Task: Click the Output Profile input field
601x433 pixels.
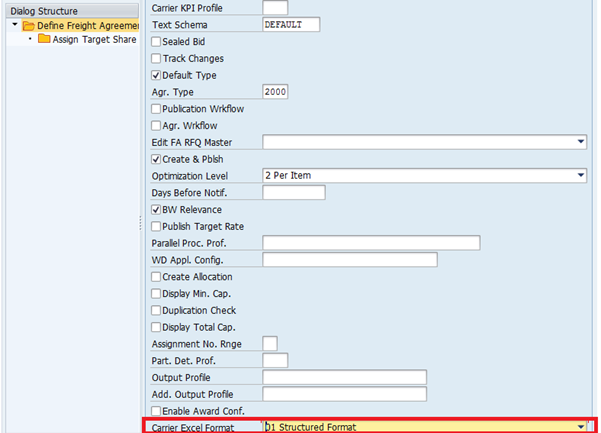Action: tap(344, 377)
